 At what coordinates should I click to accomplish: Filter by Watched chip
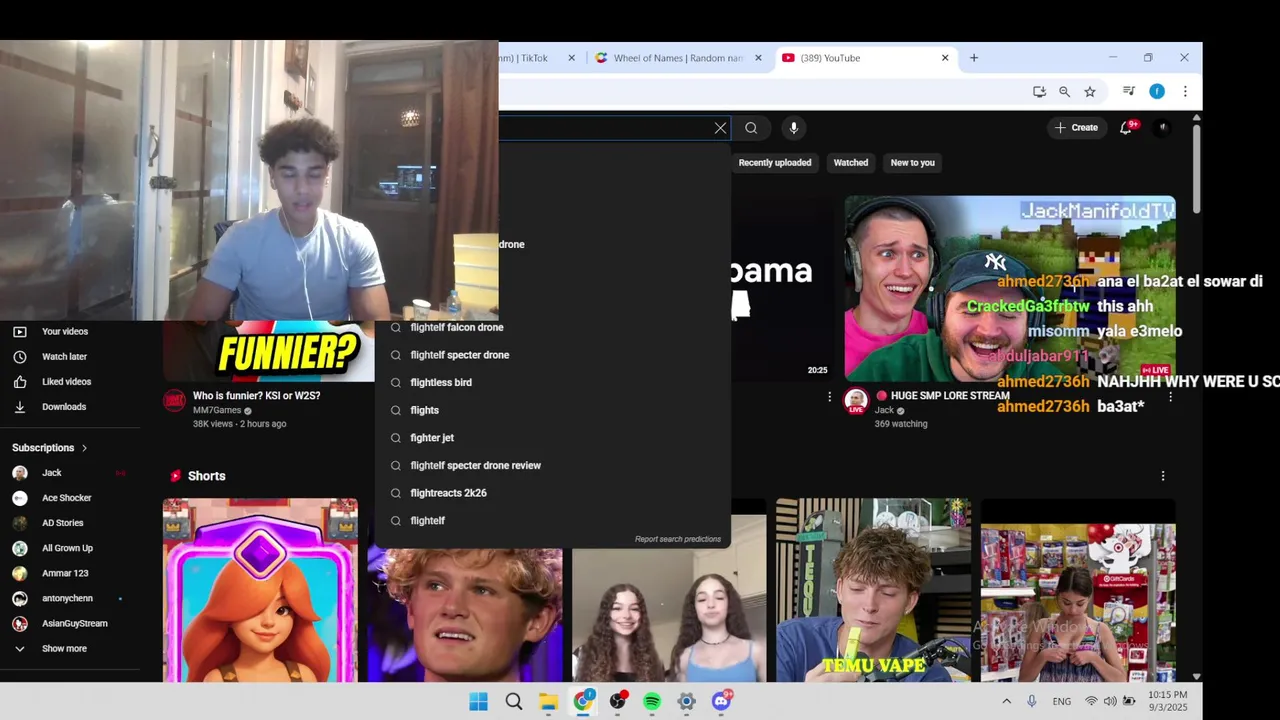point(851,162)
